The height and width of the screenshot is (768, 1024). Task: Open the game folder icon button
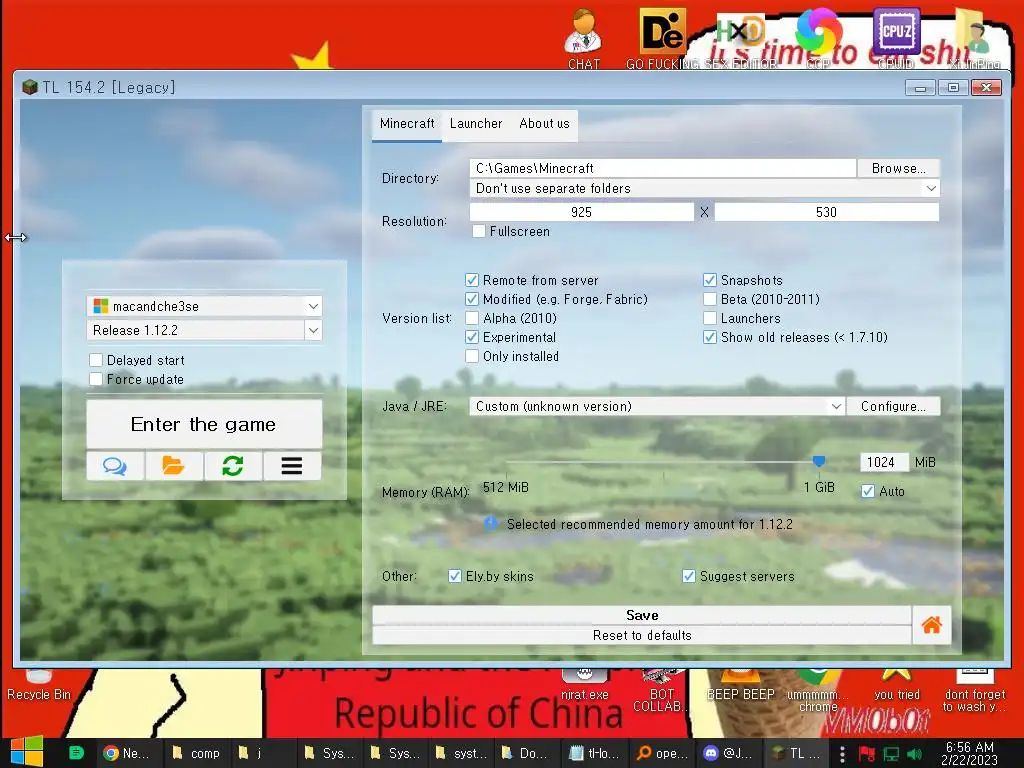(x=174, y=466)
